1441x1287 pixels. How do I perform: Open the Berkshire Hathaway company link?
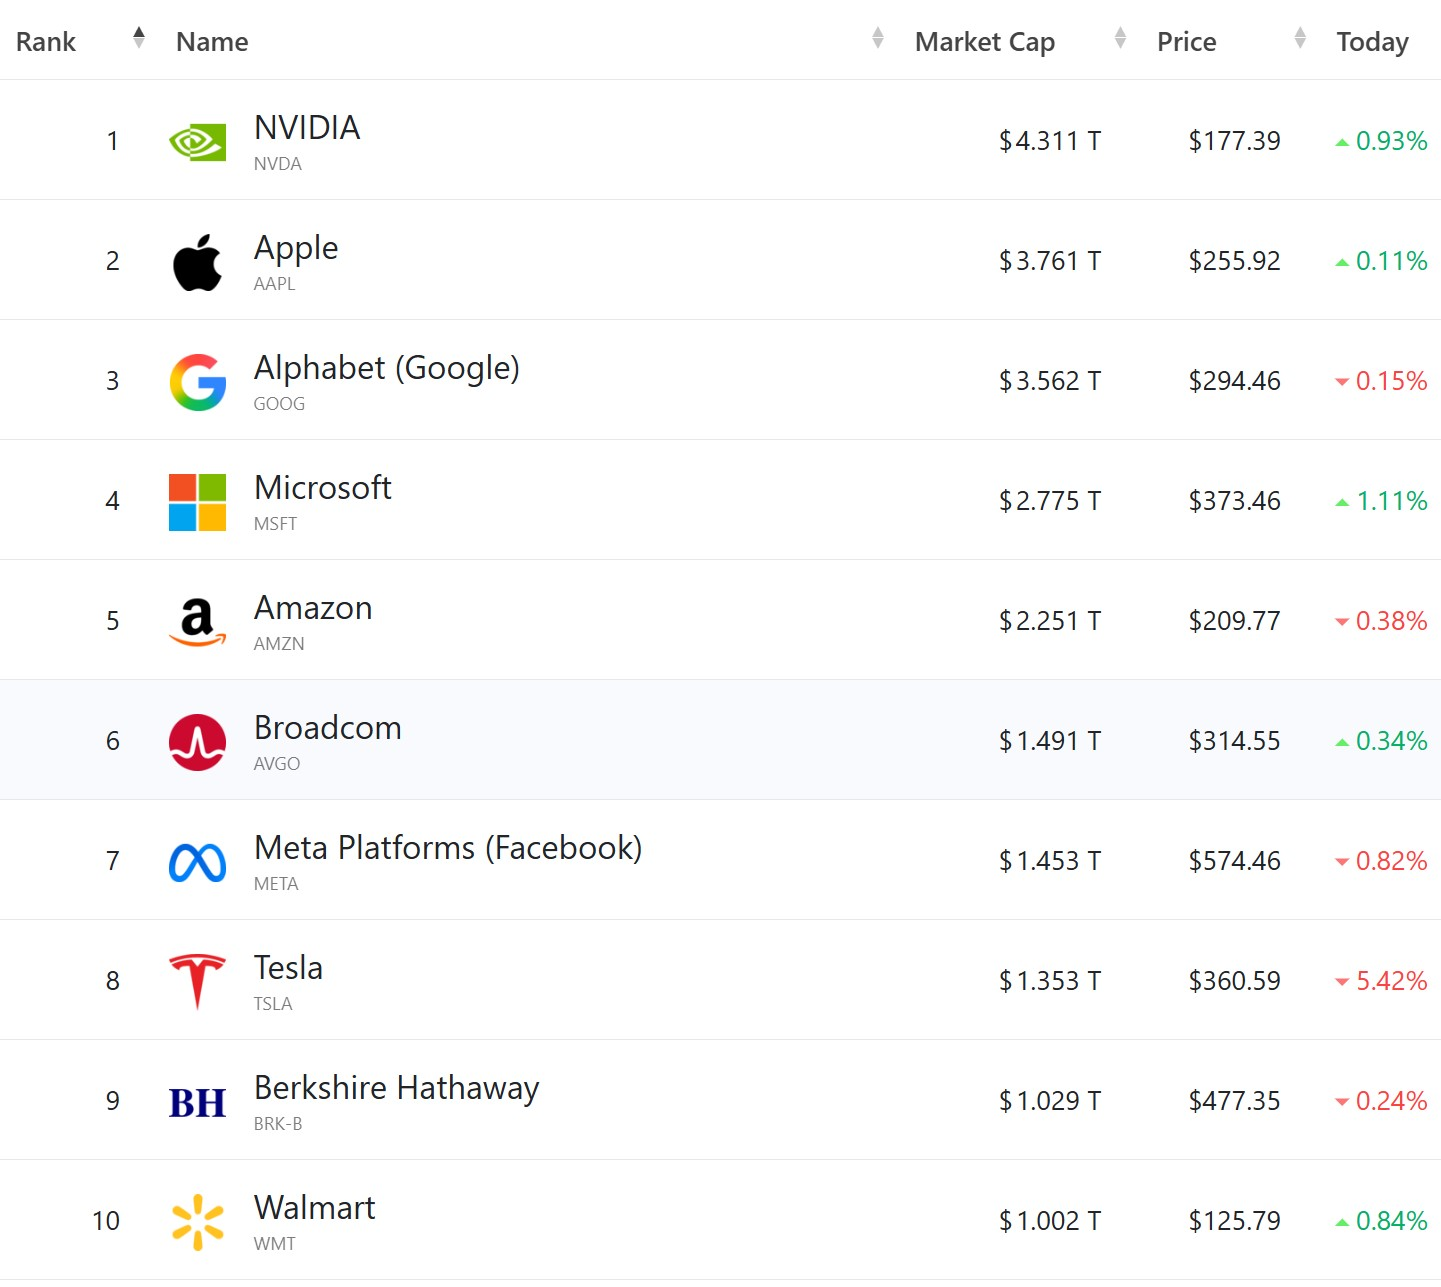[x=396, y=1088]
